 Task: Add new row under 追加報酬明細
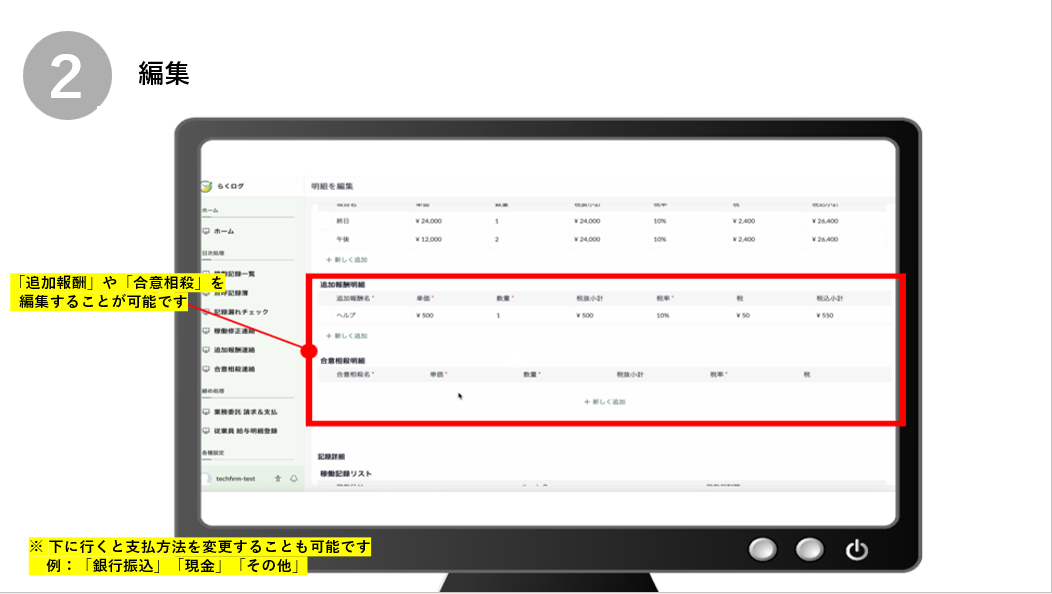[347, 336]
